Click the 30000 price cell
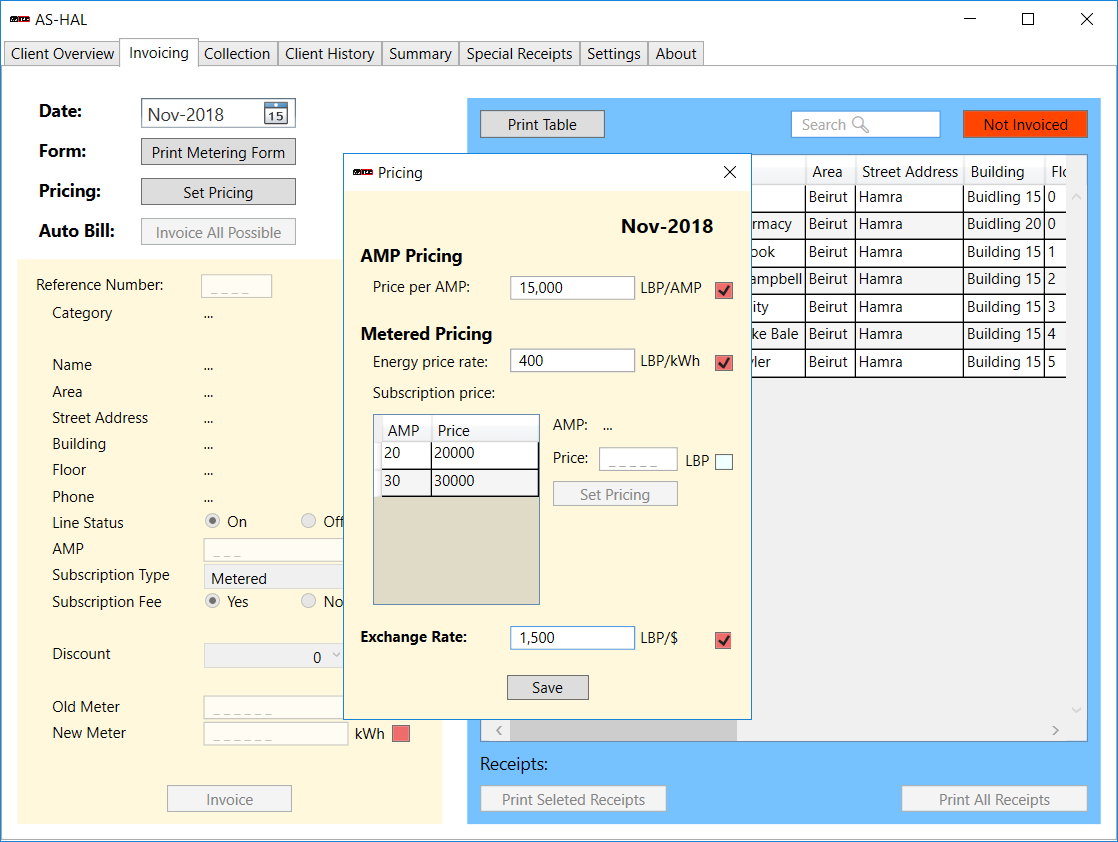The image size is (1118, 842). click(485, 482)
